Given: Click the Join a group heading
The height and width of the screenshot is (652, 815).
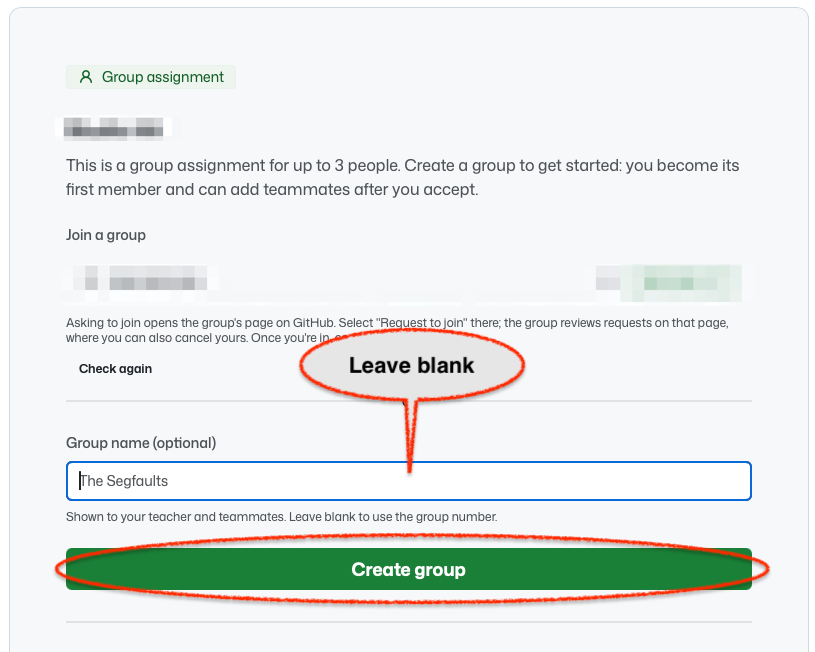Looking at the screenshot, I should pos(106,235).
